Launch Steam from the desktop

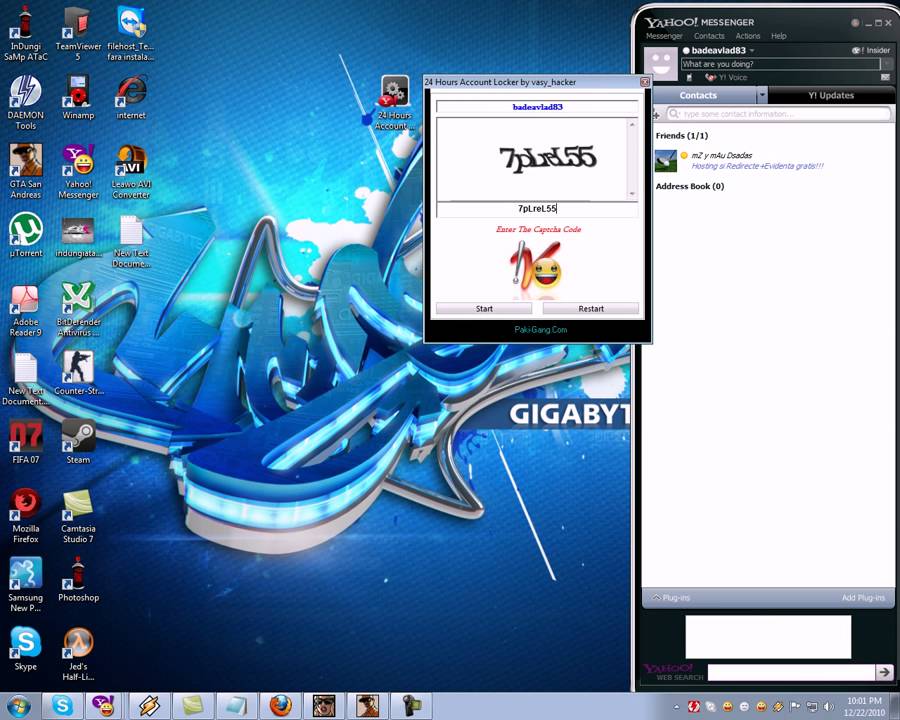click(78, 442)
